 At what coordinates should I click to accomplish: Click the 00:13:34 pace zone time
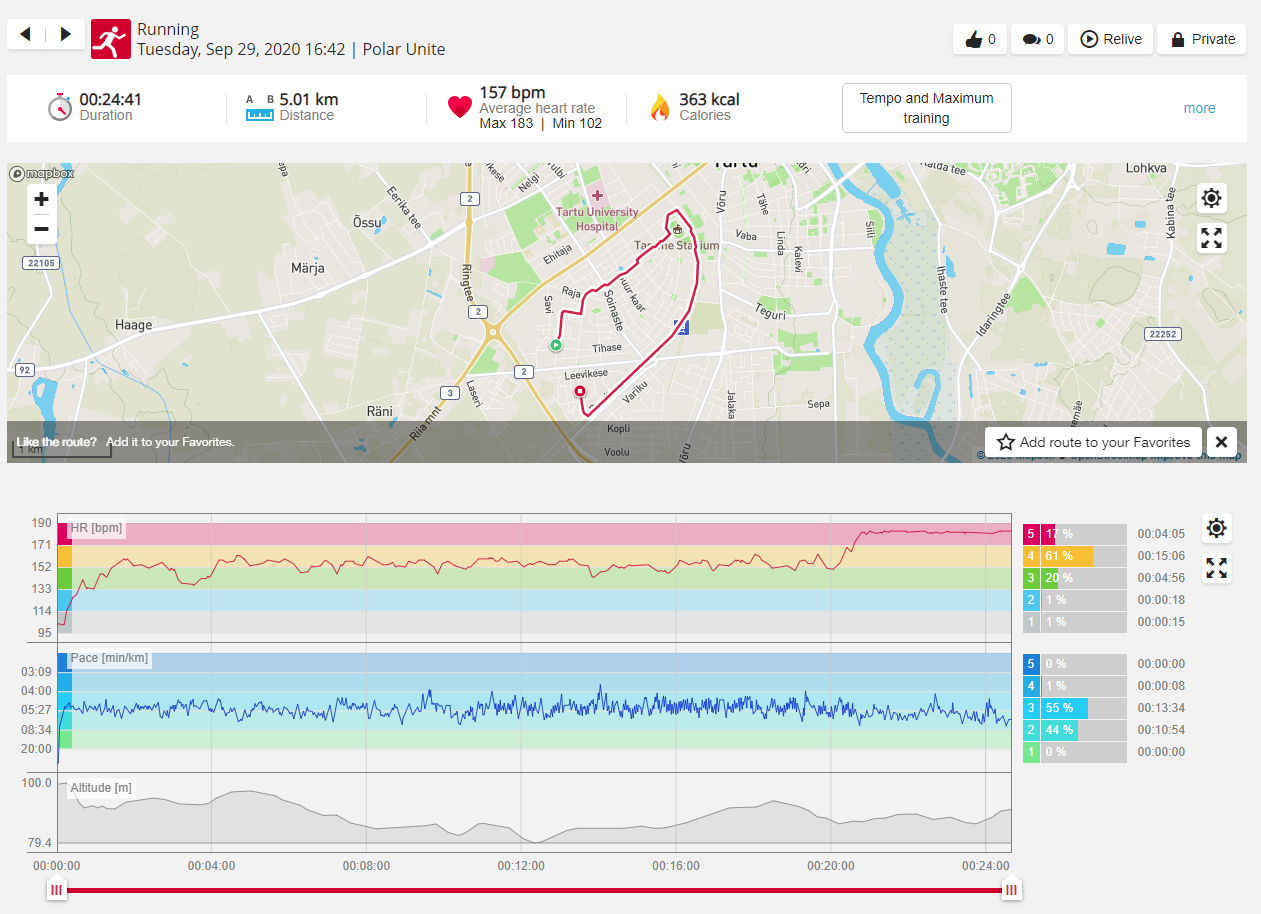pos(1161,708)
